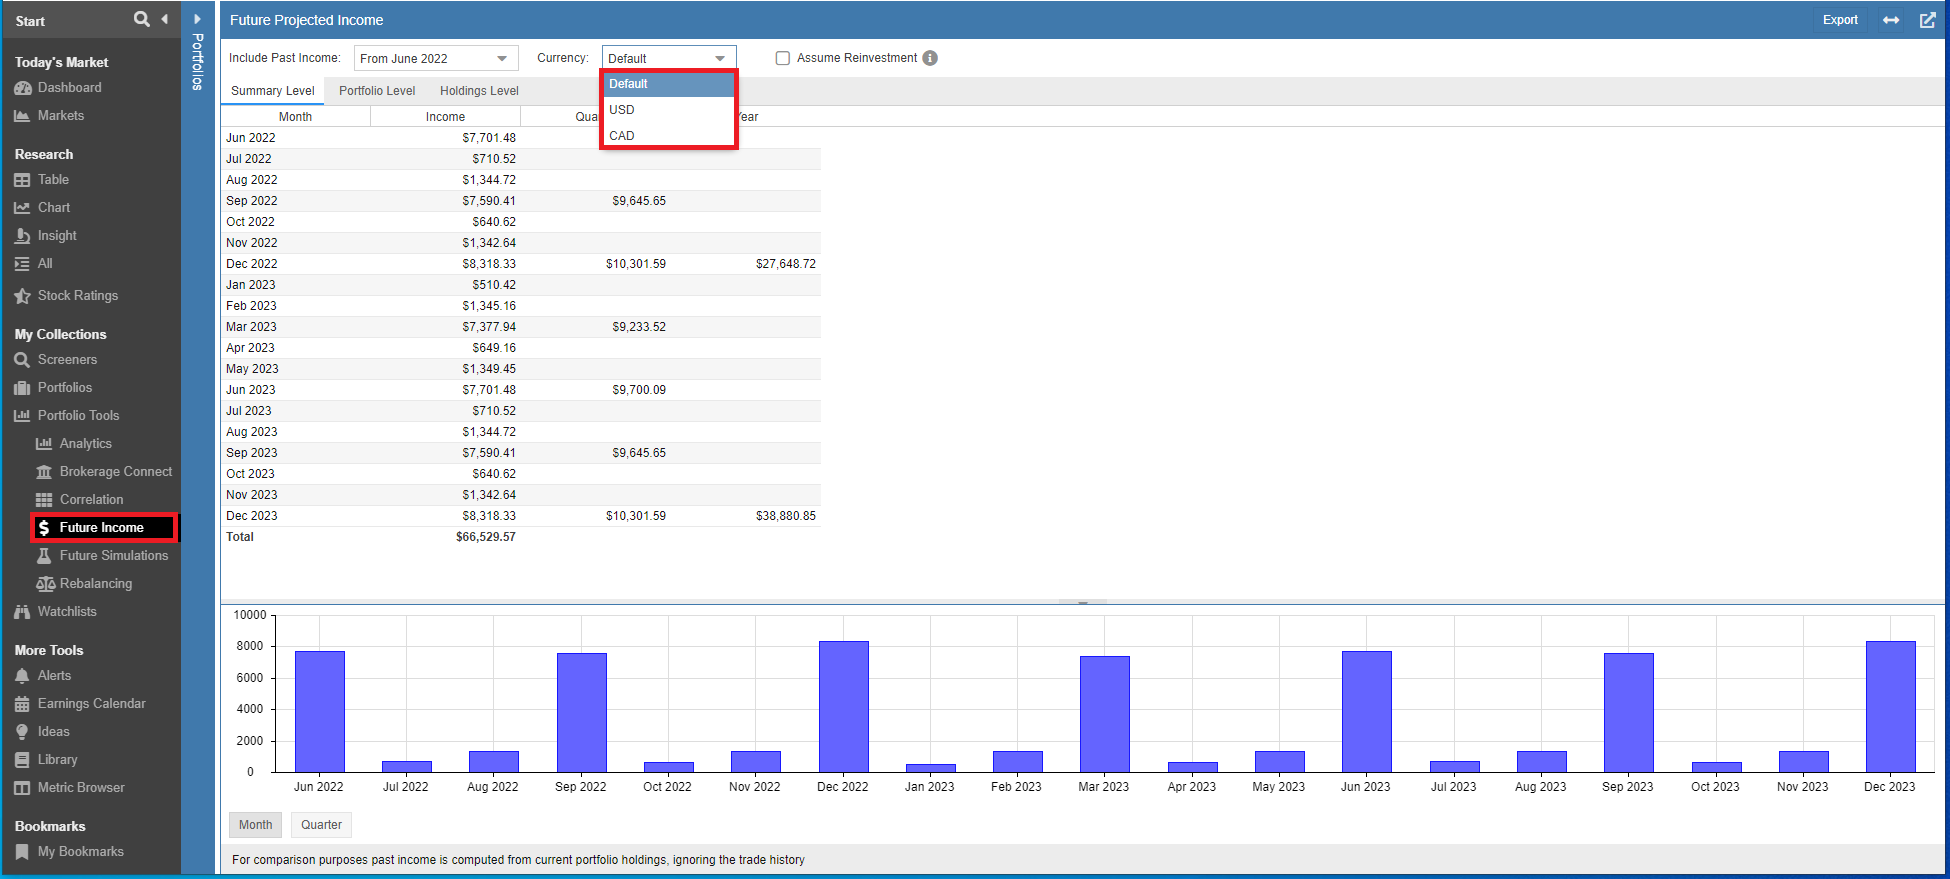Click the splitter handle between table and chart
The width and height of the screenshot is (1950, 879).
(1083, 602)
